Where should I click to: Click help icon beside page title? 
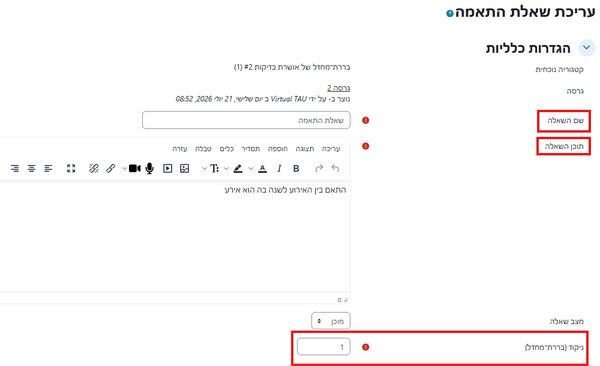click(x=450, y=13)
